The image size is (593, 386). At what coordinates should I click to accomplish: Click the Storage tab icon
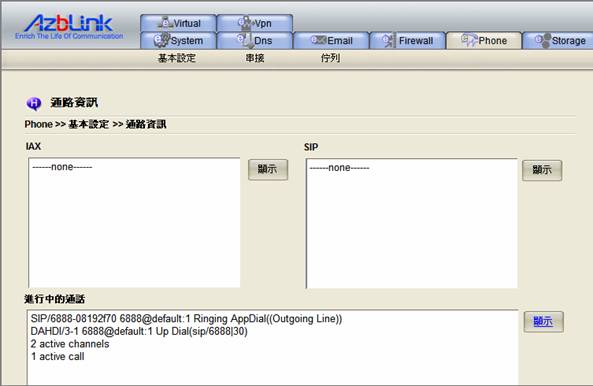click(543, 40)
